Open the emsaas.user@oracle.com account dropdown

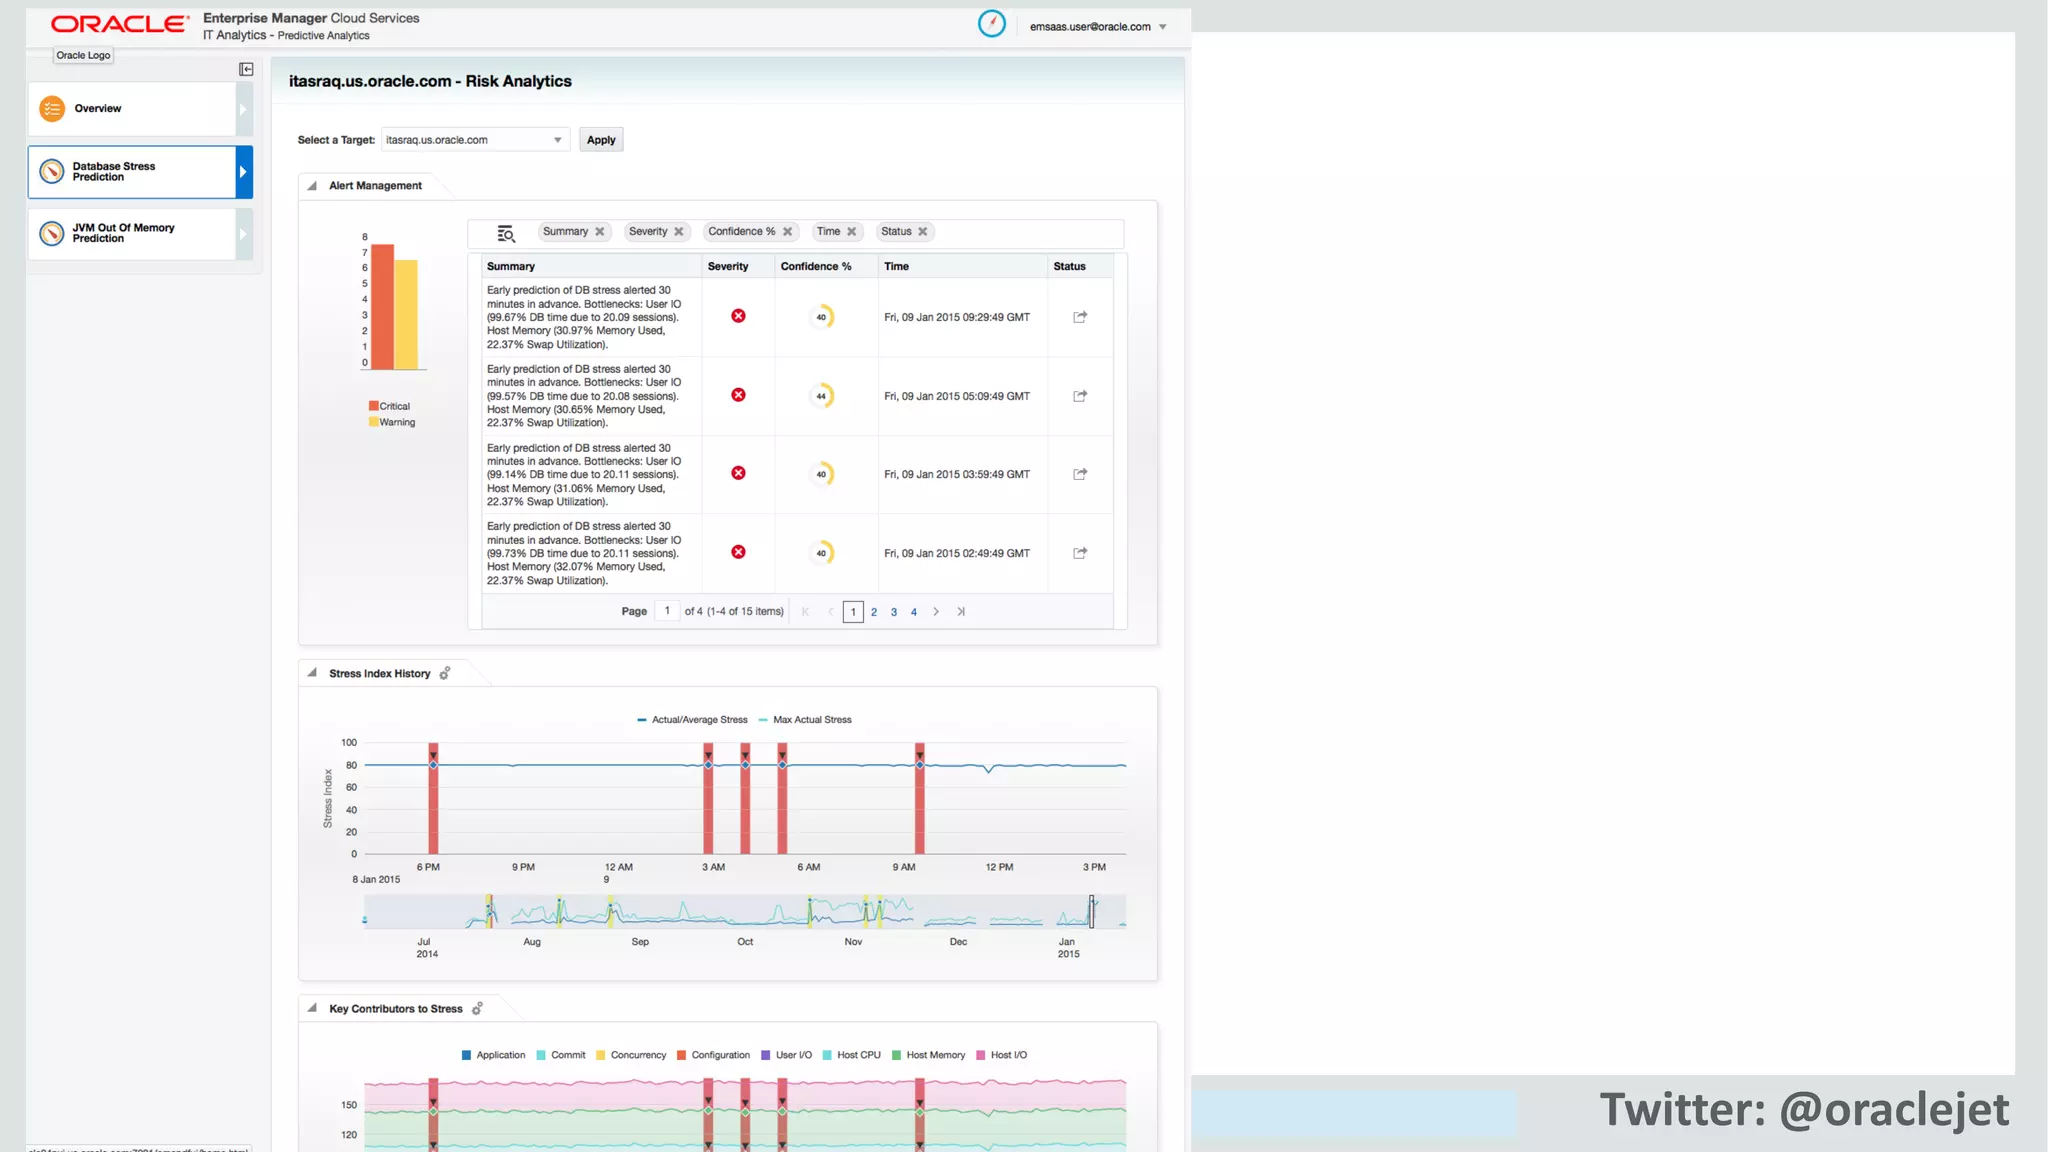pos(1098,27)
